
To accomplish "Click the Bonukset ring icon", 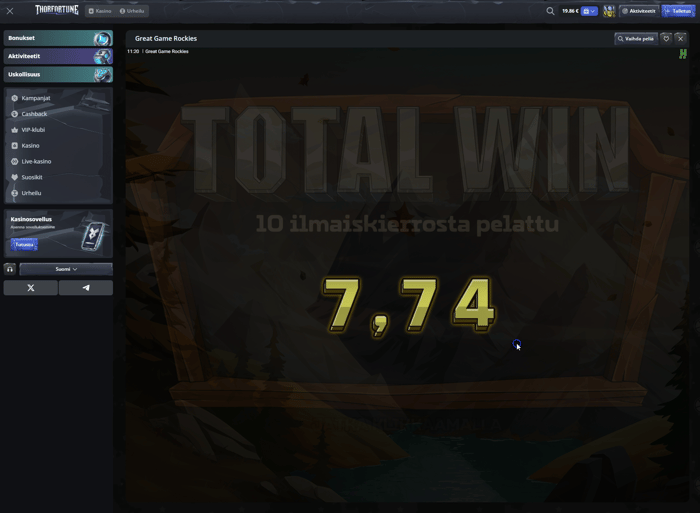I will click(102, 39).
